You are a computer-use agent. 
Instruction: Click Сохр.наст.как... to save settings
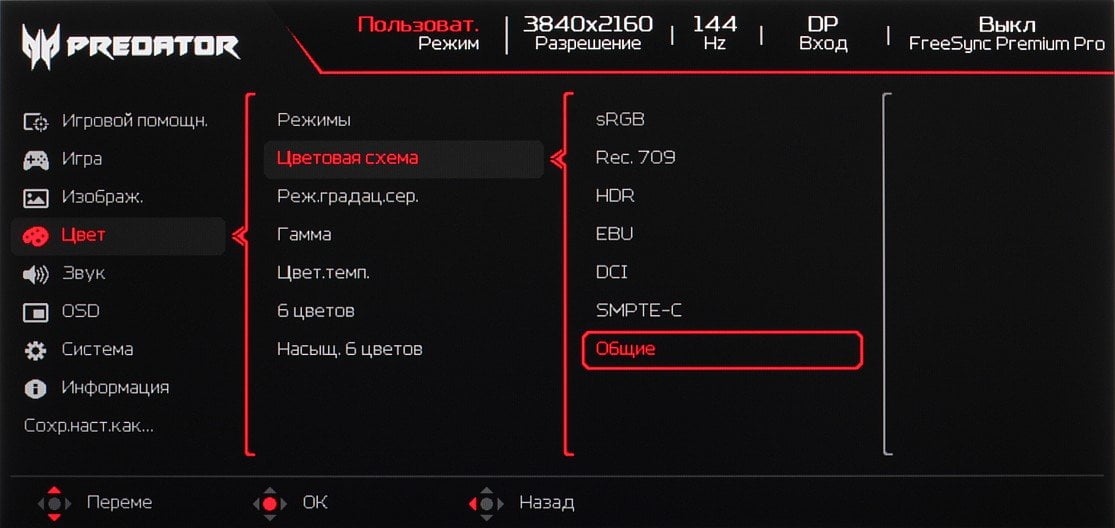(x=89, y=426)
